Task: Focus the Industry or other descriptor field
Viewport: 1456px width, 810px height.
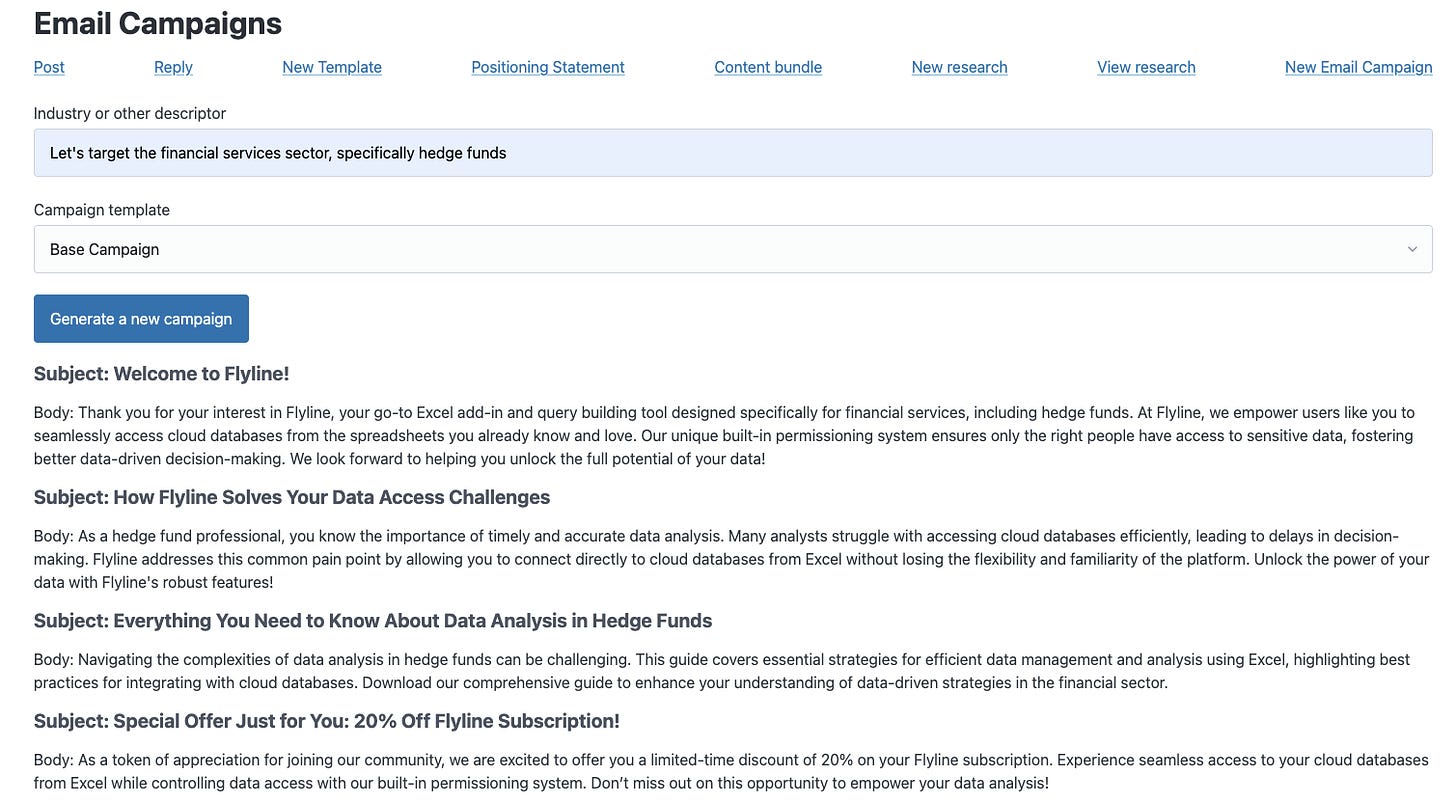Action: 733,153
